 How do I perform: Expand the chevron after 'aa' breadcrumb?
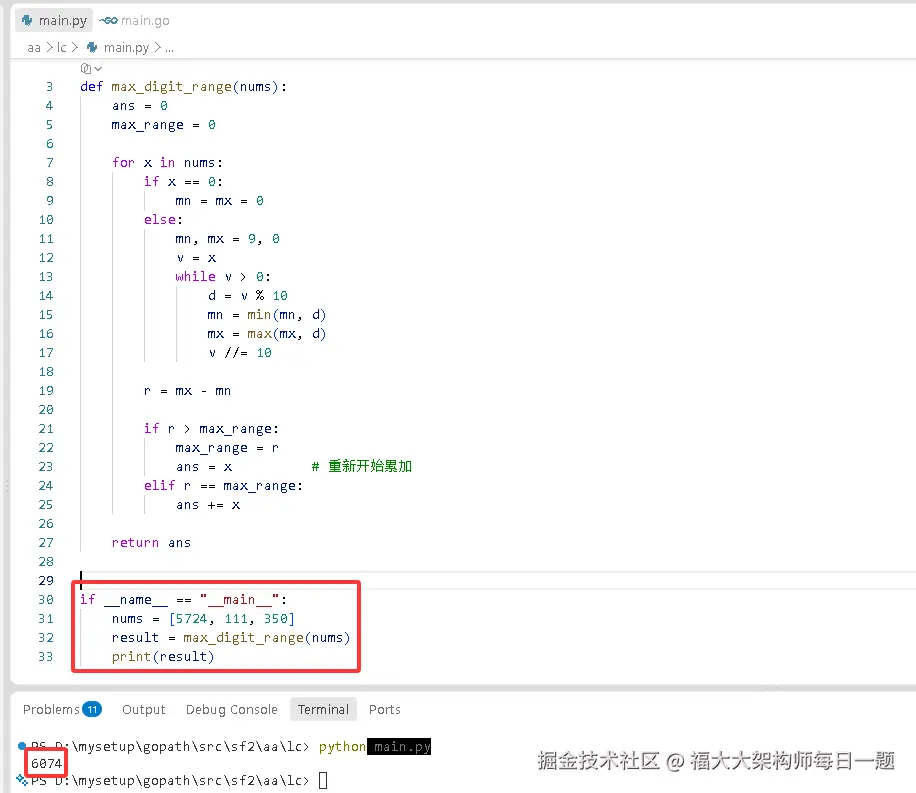tap(49, 47)
